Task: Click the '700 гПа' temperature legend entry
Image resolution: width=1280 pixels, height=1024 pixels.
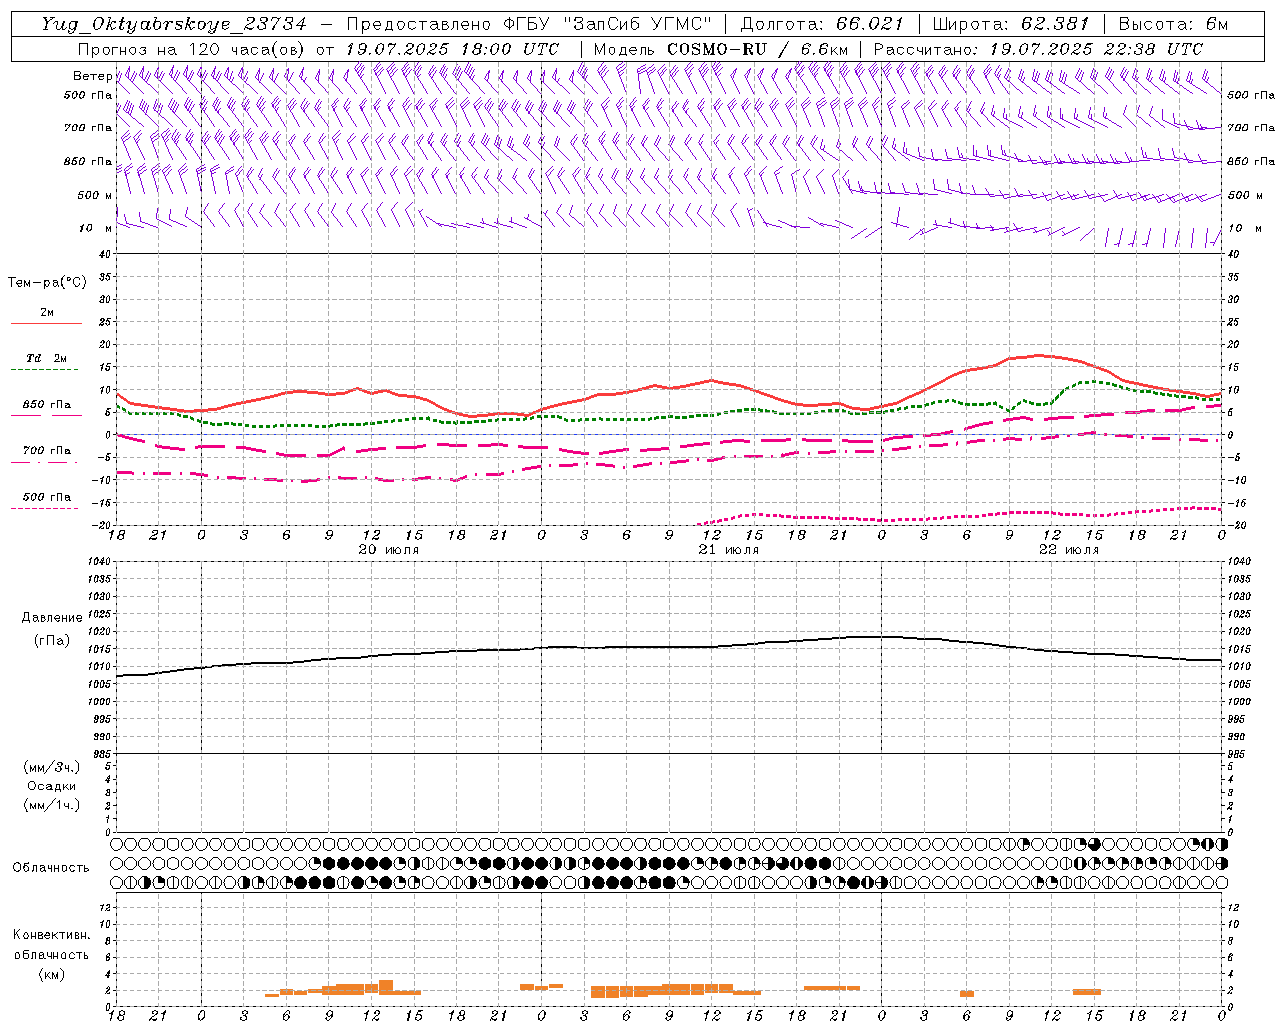Action: tap(47, 451)
